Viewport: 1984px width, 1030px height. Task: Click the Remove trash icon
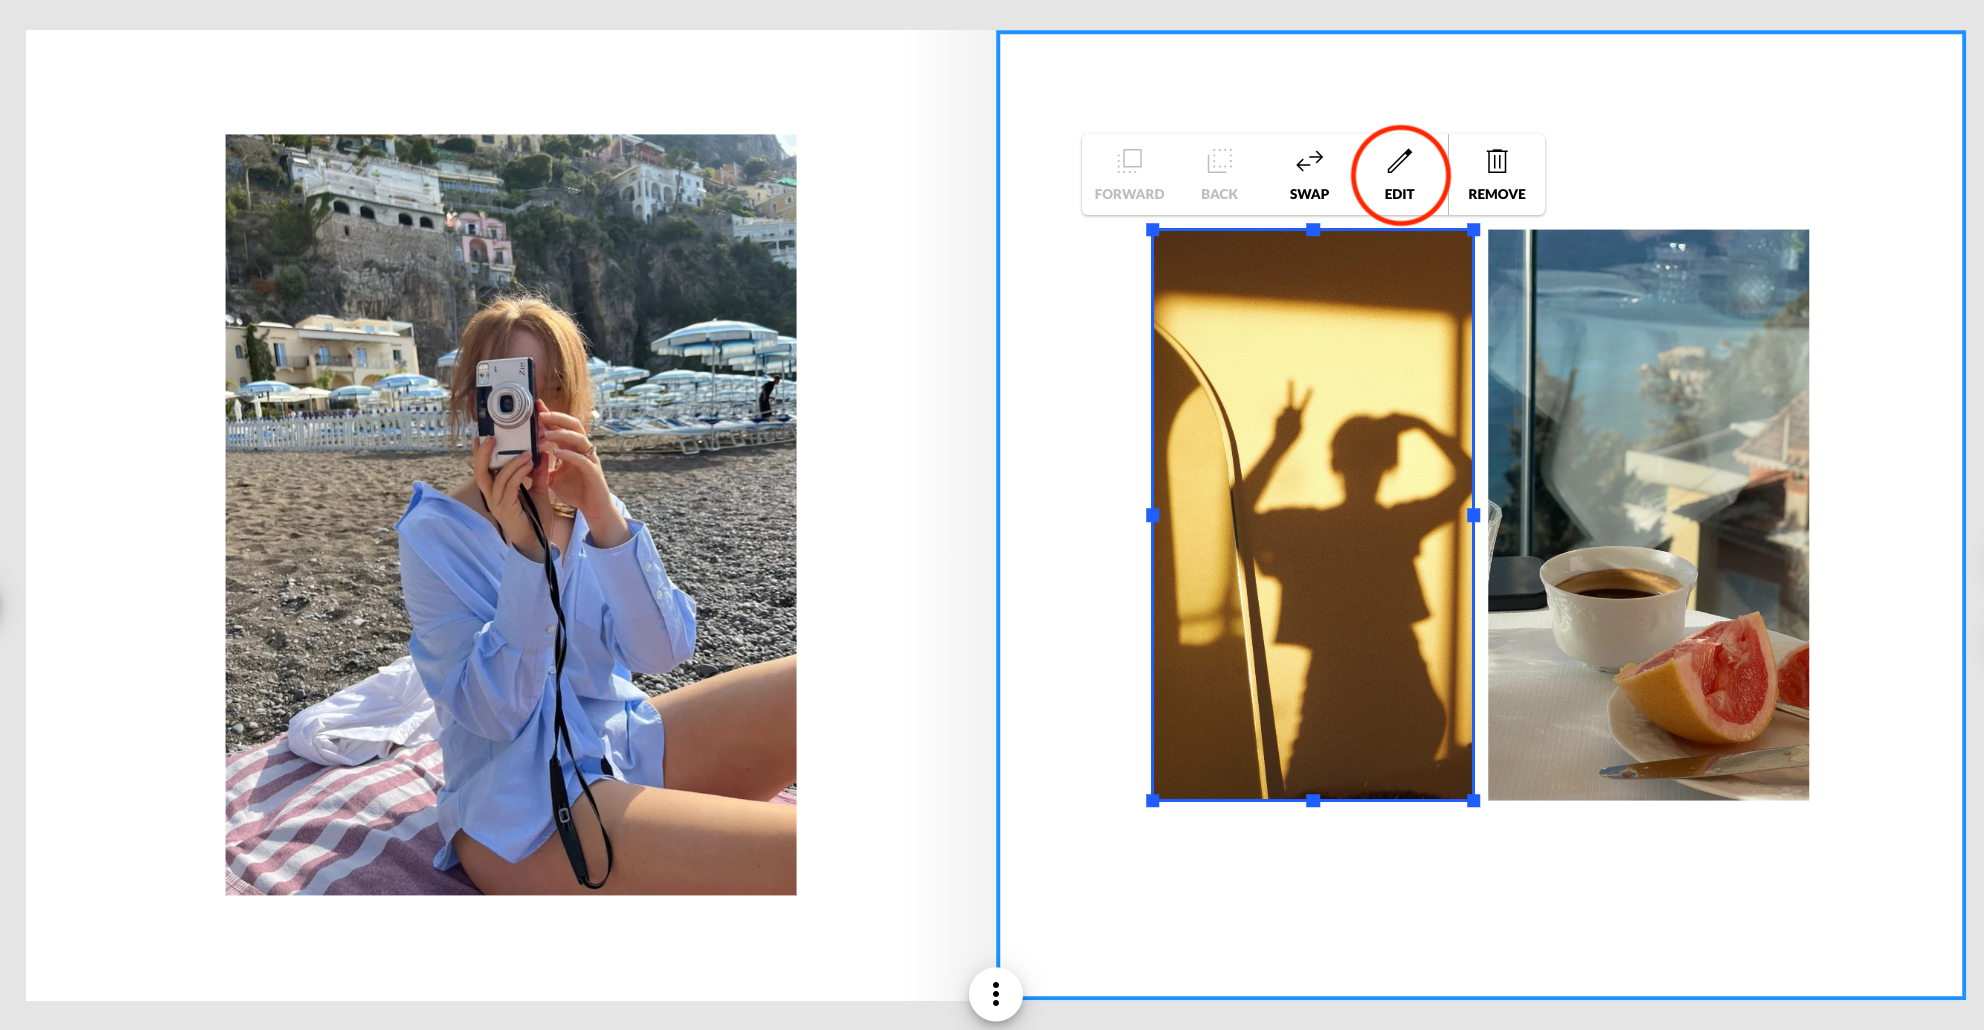click(1496, 160)
